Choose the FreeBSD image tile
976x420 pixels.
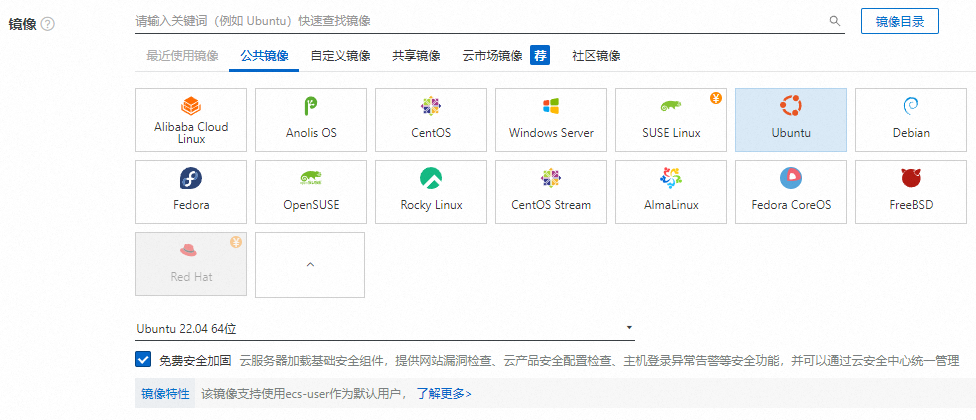point(911,192)
